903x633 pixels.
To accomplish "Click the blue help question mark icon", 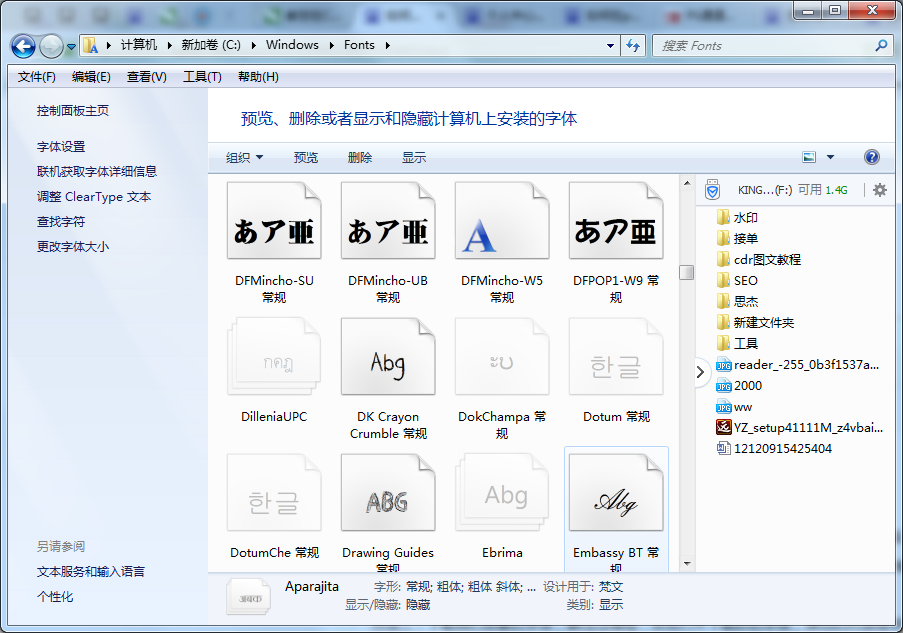I will point(871,157).
